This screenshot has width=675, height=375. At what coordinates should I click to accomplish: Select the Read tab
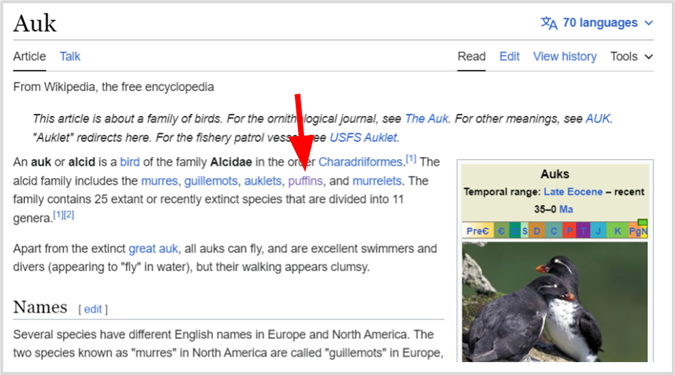(471, 56)
